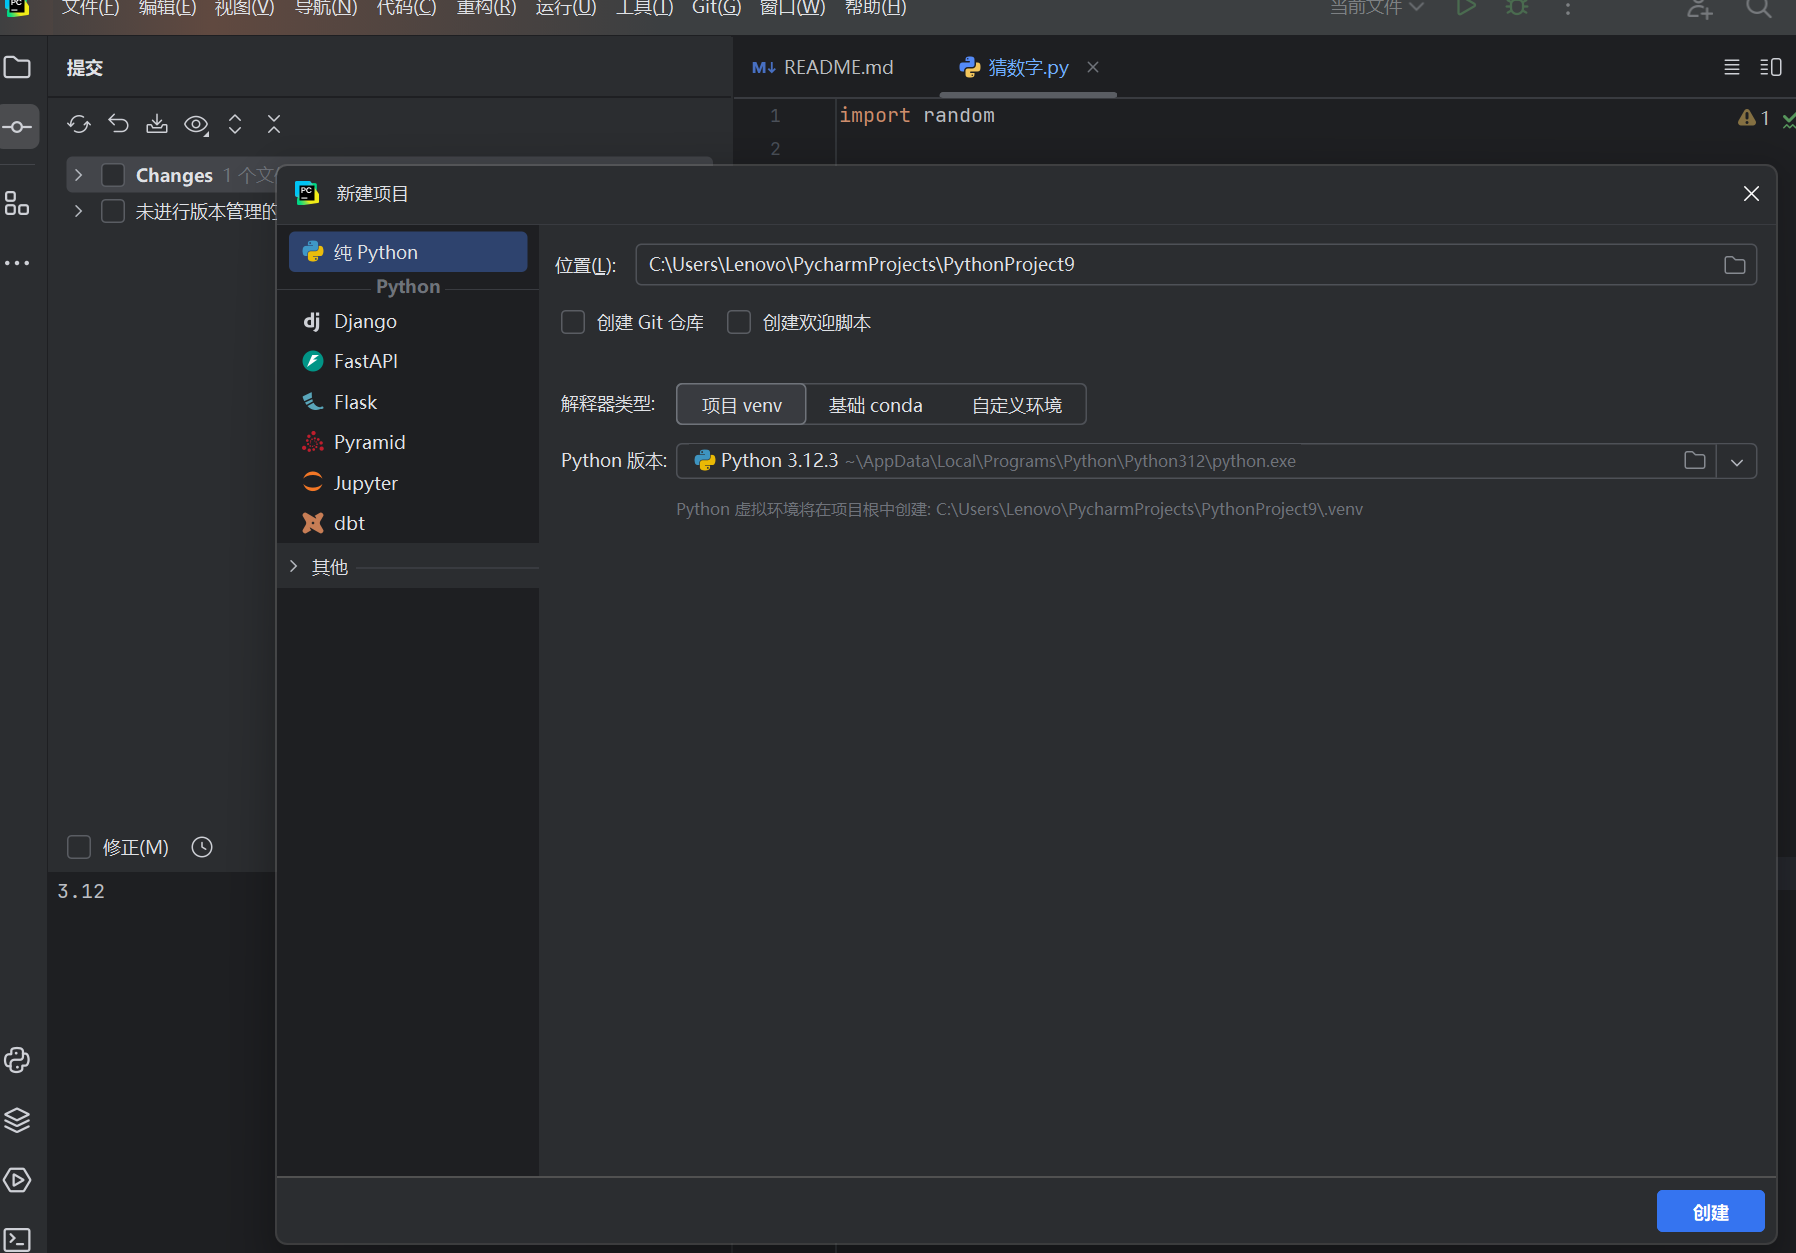Select 自定义环境 interpreter type

1016,405
